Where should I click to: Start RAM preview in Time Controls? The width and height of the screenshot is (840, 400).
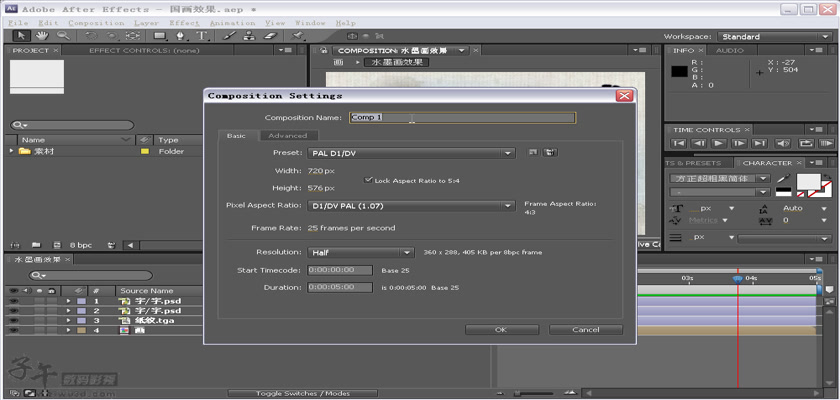pos(827,144)
